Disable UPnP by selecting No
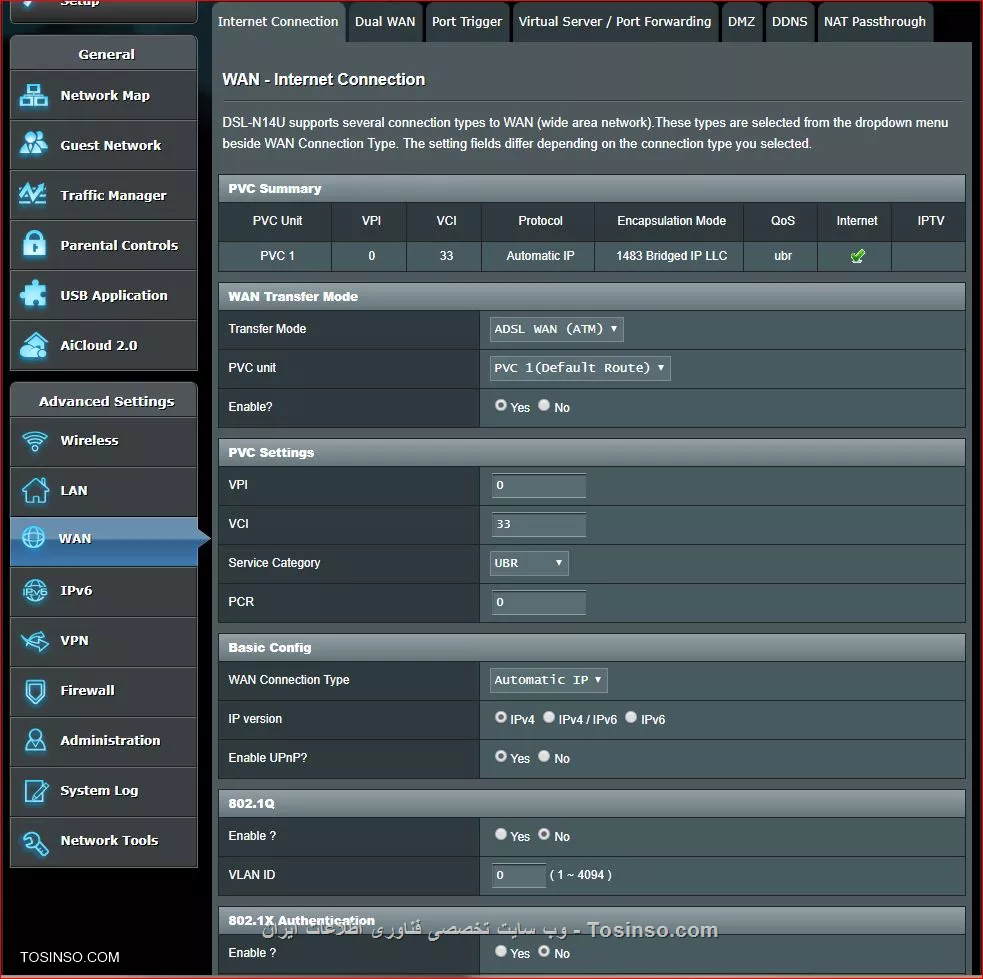Viewport: 983px width, 979px height. point(544,756)
